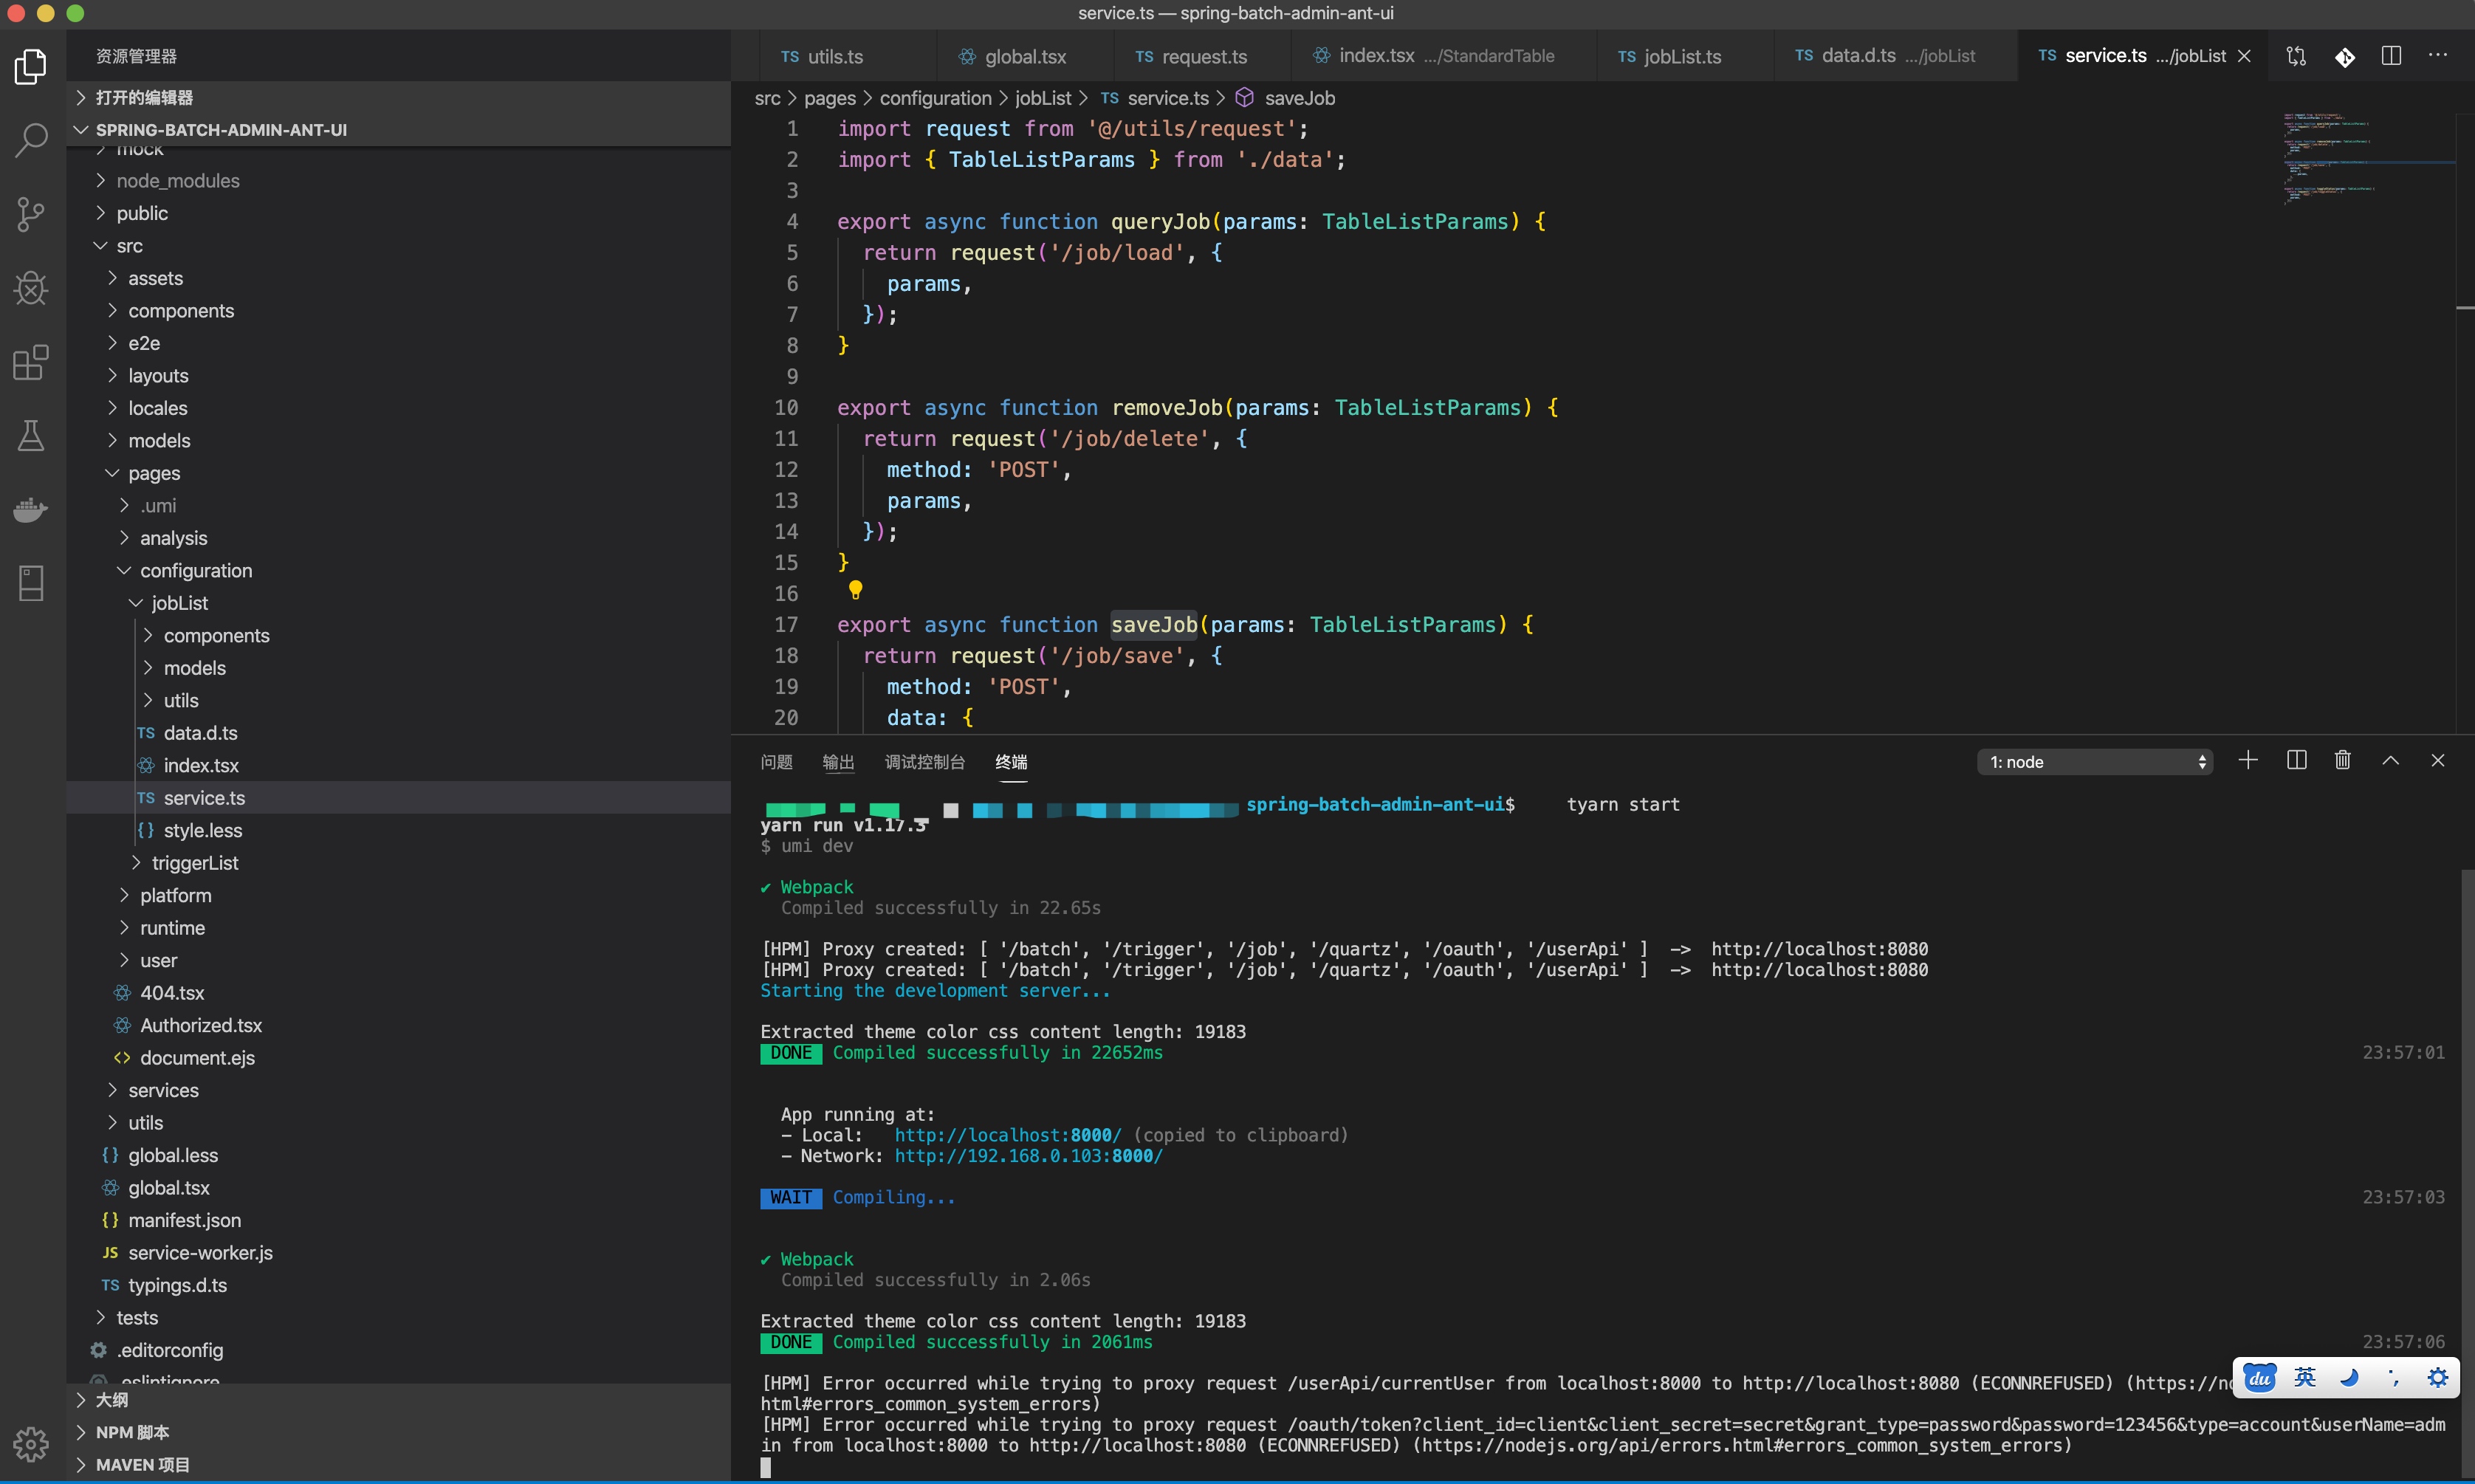Expand the NPM 脚本 section
This screenshot has height=1484, width=2475.
[x=132, y=1432]
